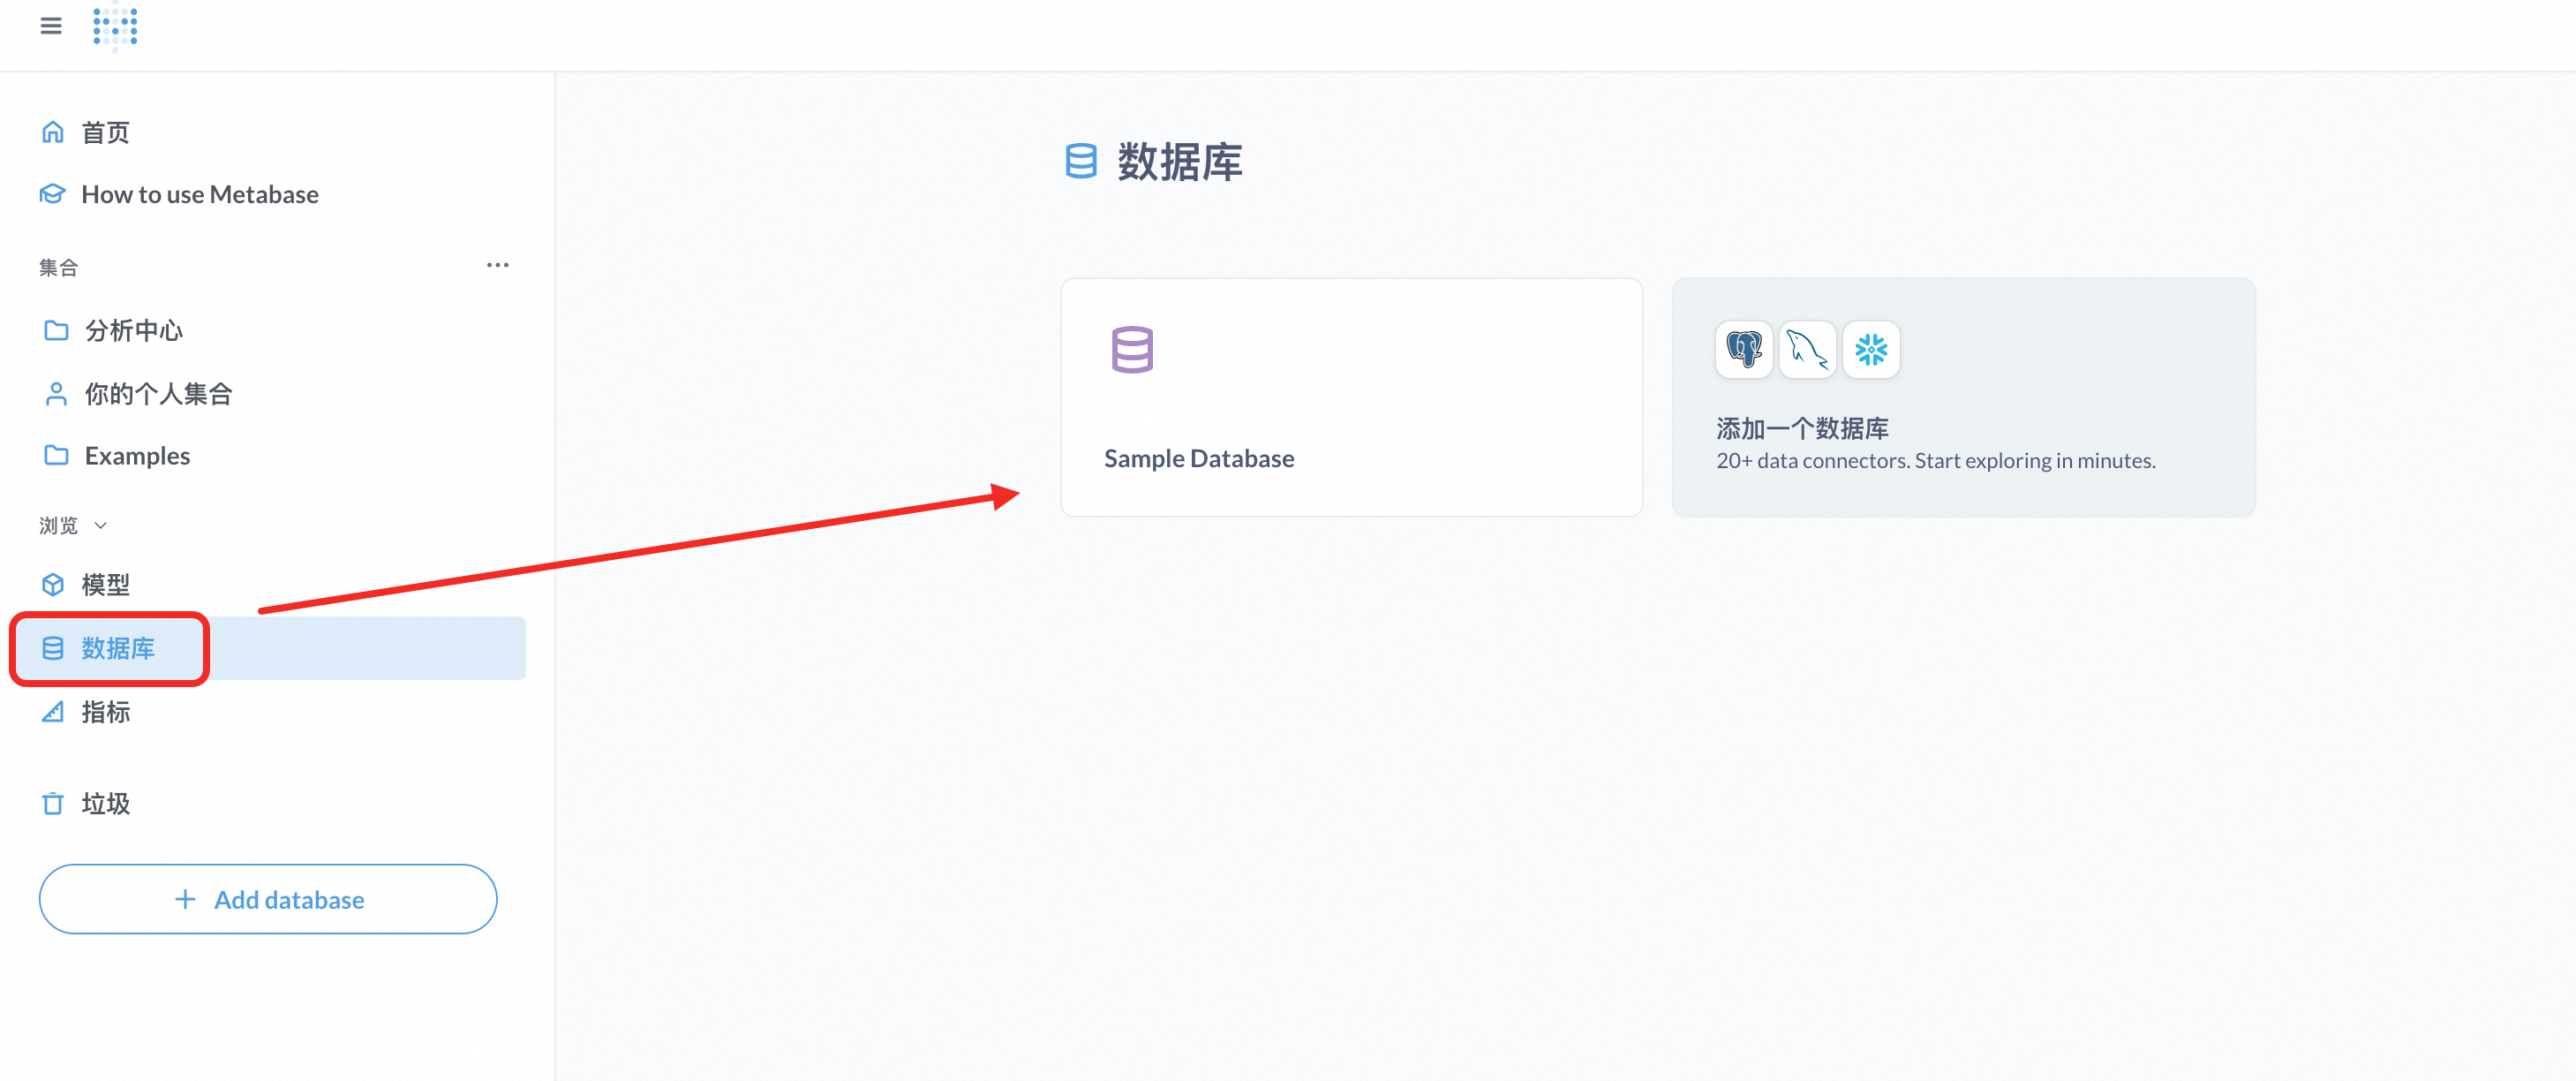2576x1081 pixels.
Task: Click the metrics ruler icon
Action: click(x=53, y=711)
